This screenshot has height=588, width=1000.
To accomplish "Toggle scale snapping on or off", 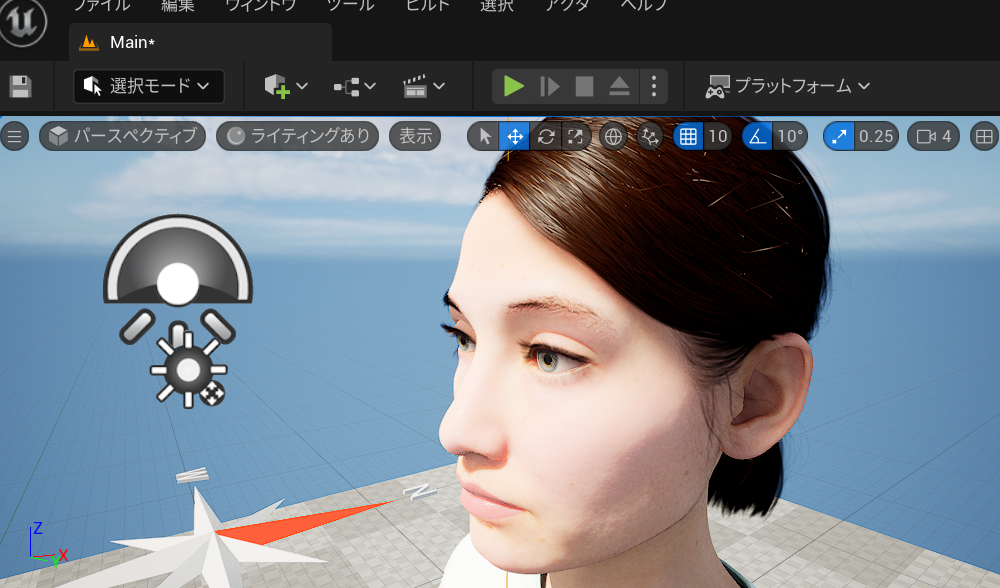I will pyautogui.click(x=839, y=136).
